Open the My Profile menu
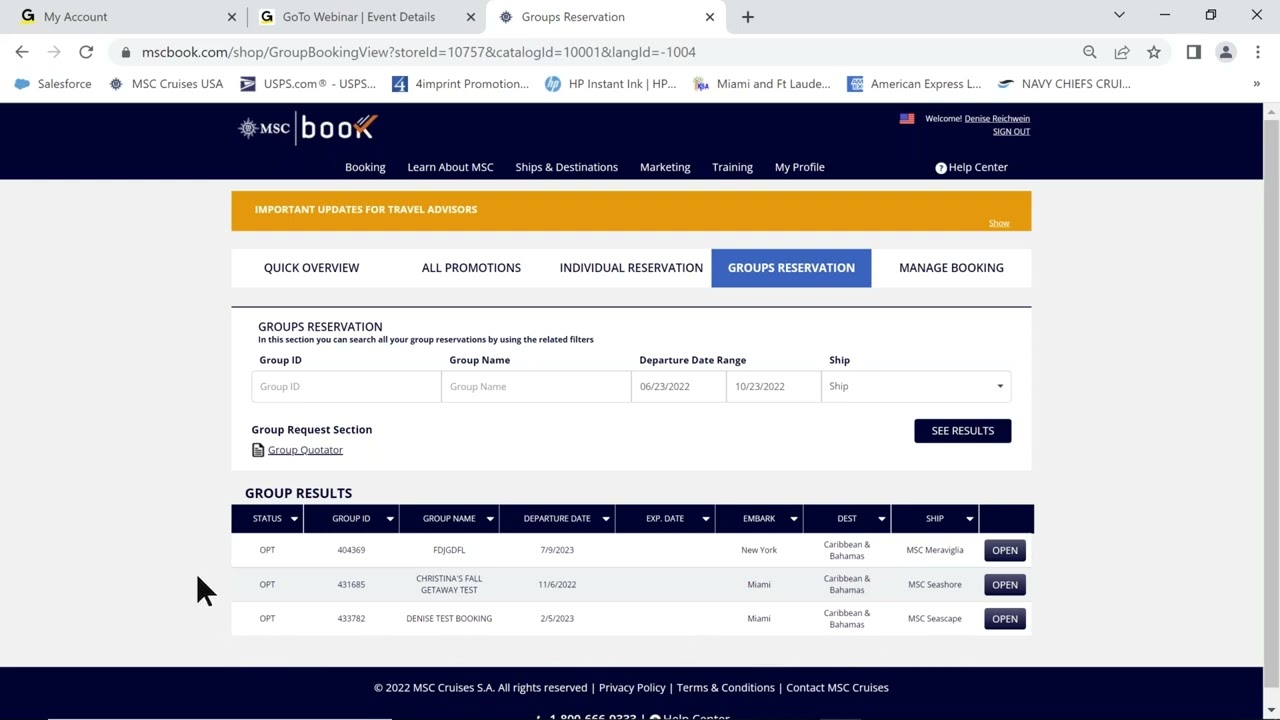The image size is (1280, 720). pyautogui.click(x=800, y=168)
